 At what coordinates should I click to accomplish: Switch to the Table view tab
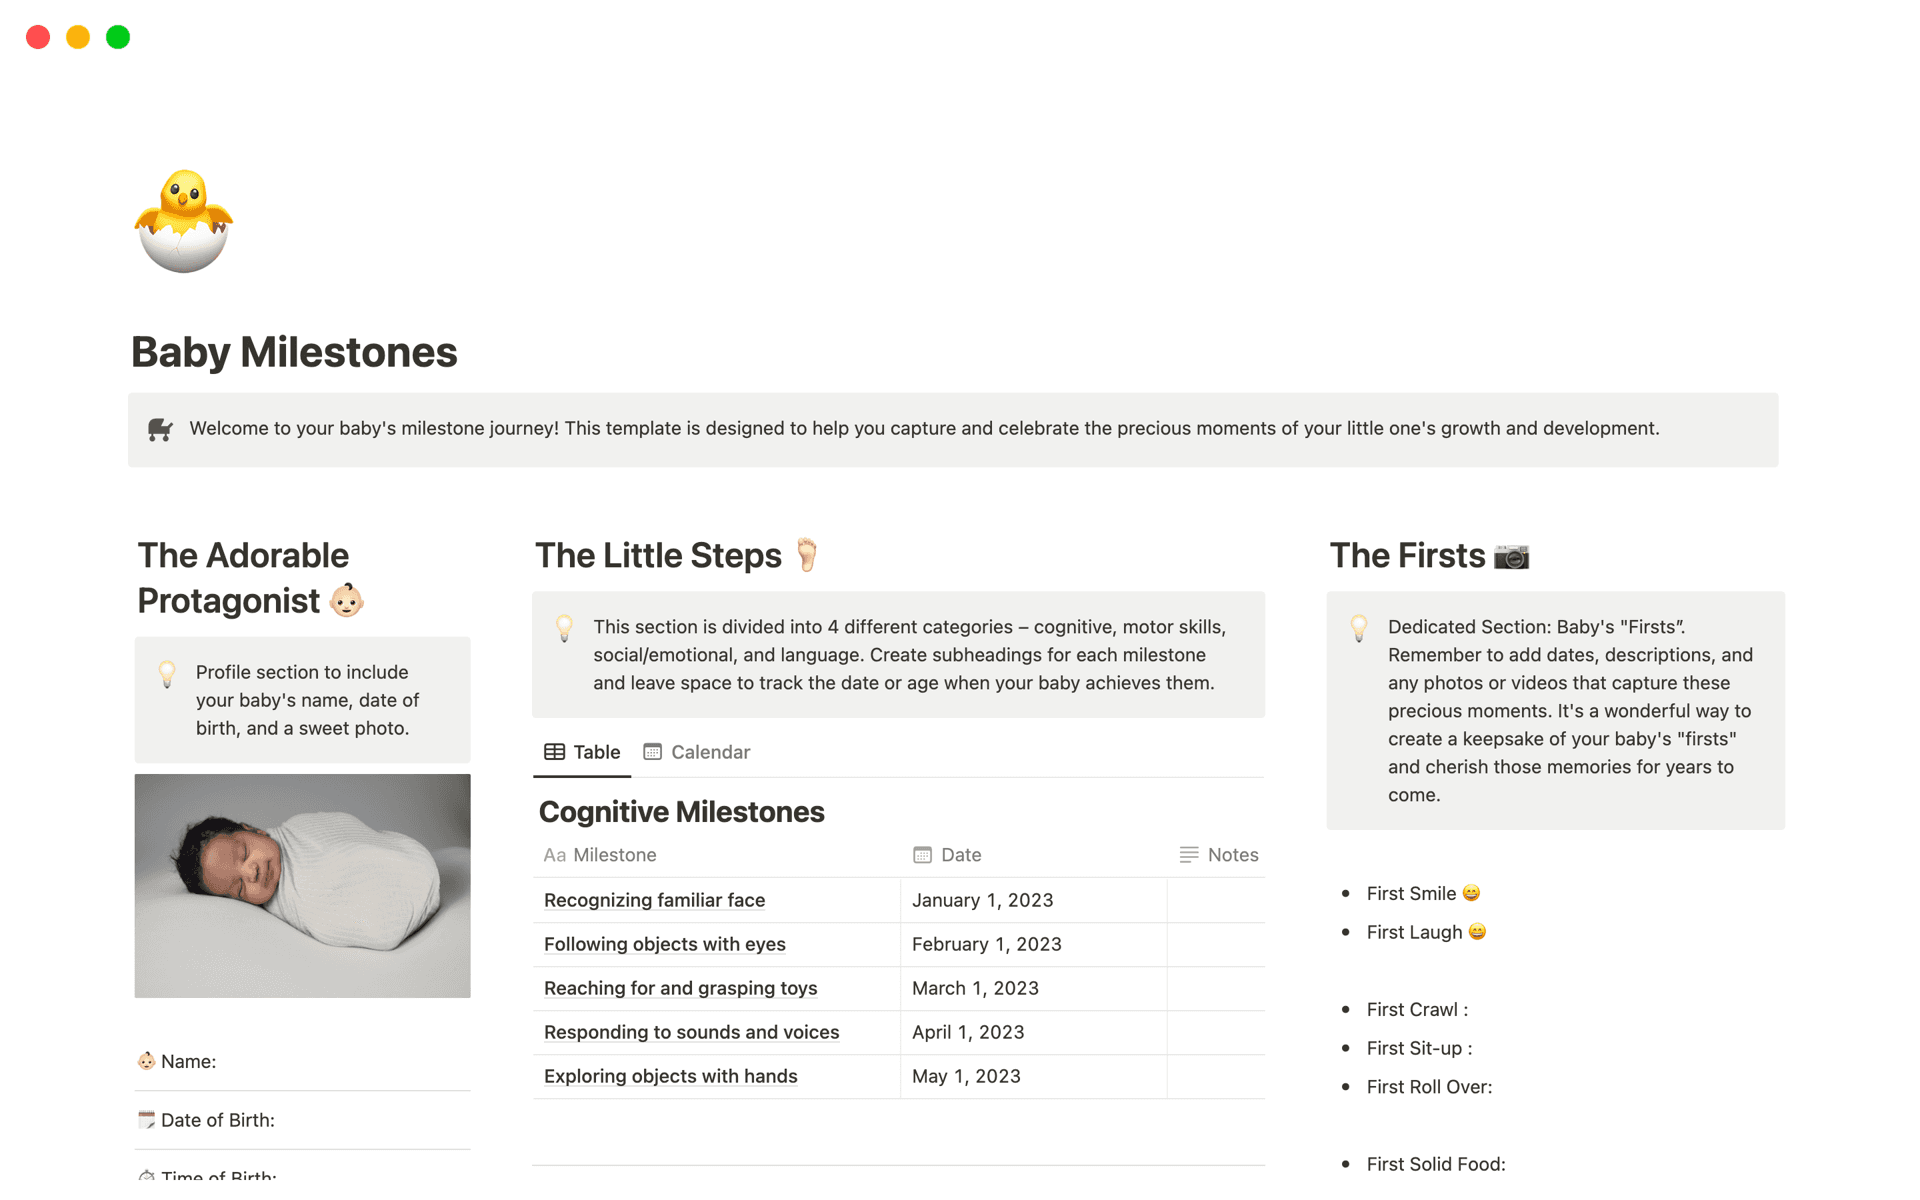(582, 752)
